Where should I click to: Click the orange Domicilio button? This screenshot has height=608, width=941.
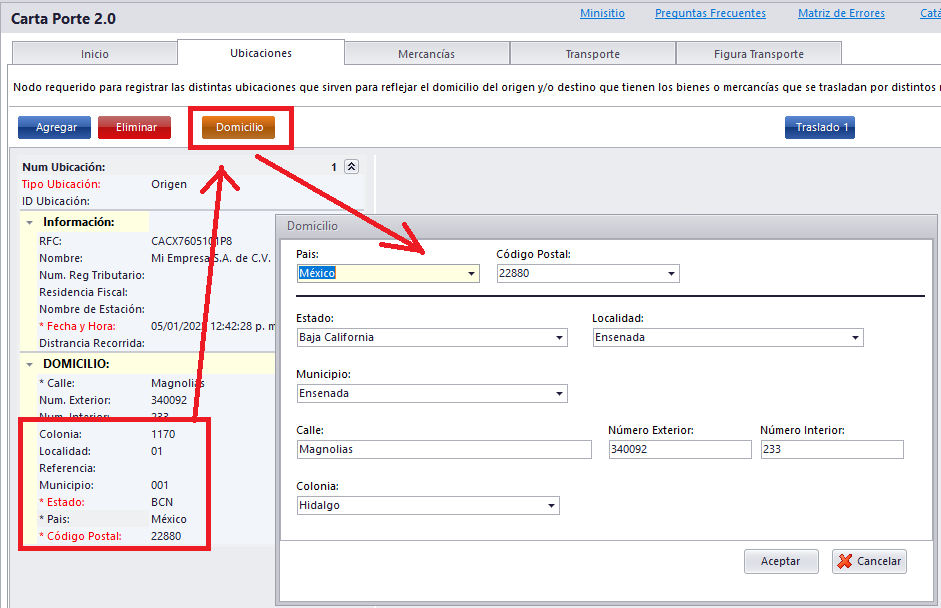[239, 128]
